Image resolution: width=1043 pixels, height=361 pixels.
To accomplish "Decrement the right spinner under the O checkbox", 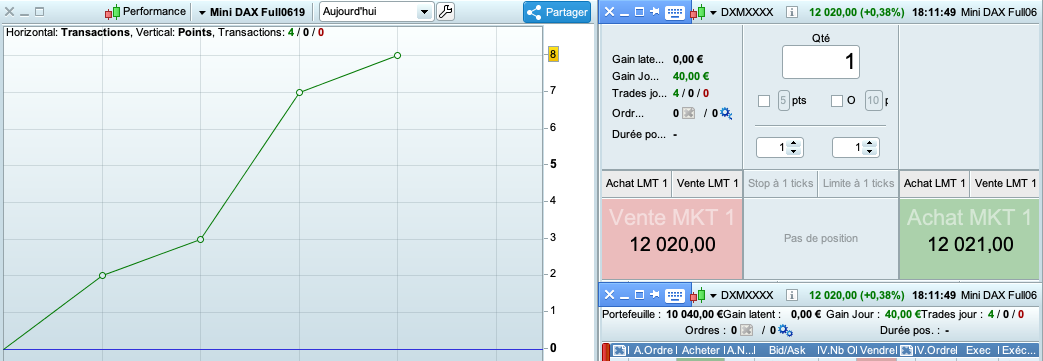I will [x=868, y=152].
